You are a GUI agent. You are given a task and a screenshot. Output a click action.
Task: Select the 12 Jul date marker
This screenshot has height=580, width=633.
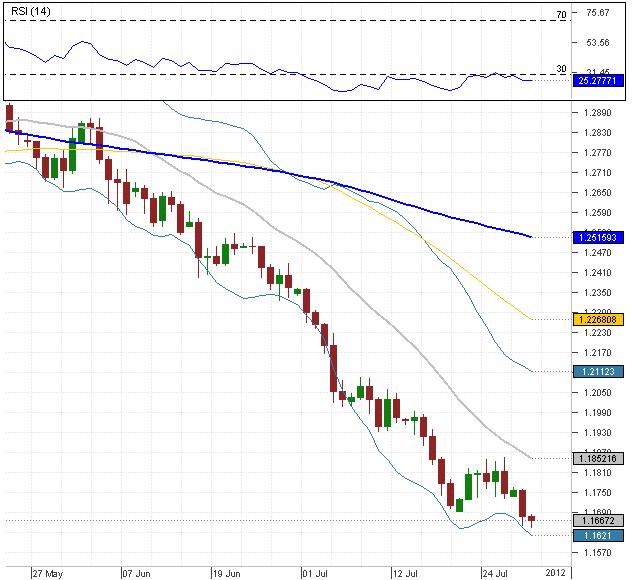tap(407, 573)
